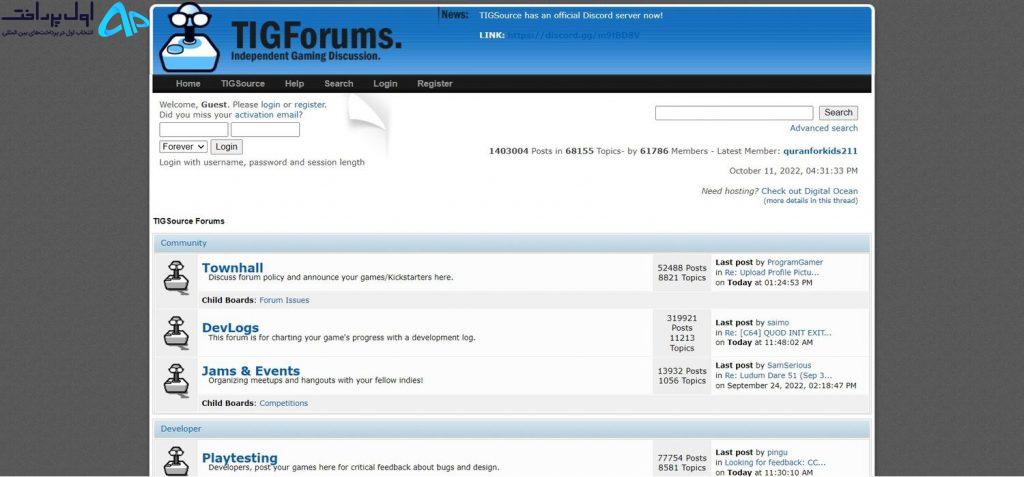Open the Register menu item

(435, 84)
